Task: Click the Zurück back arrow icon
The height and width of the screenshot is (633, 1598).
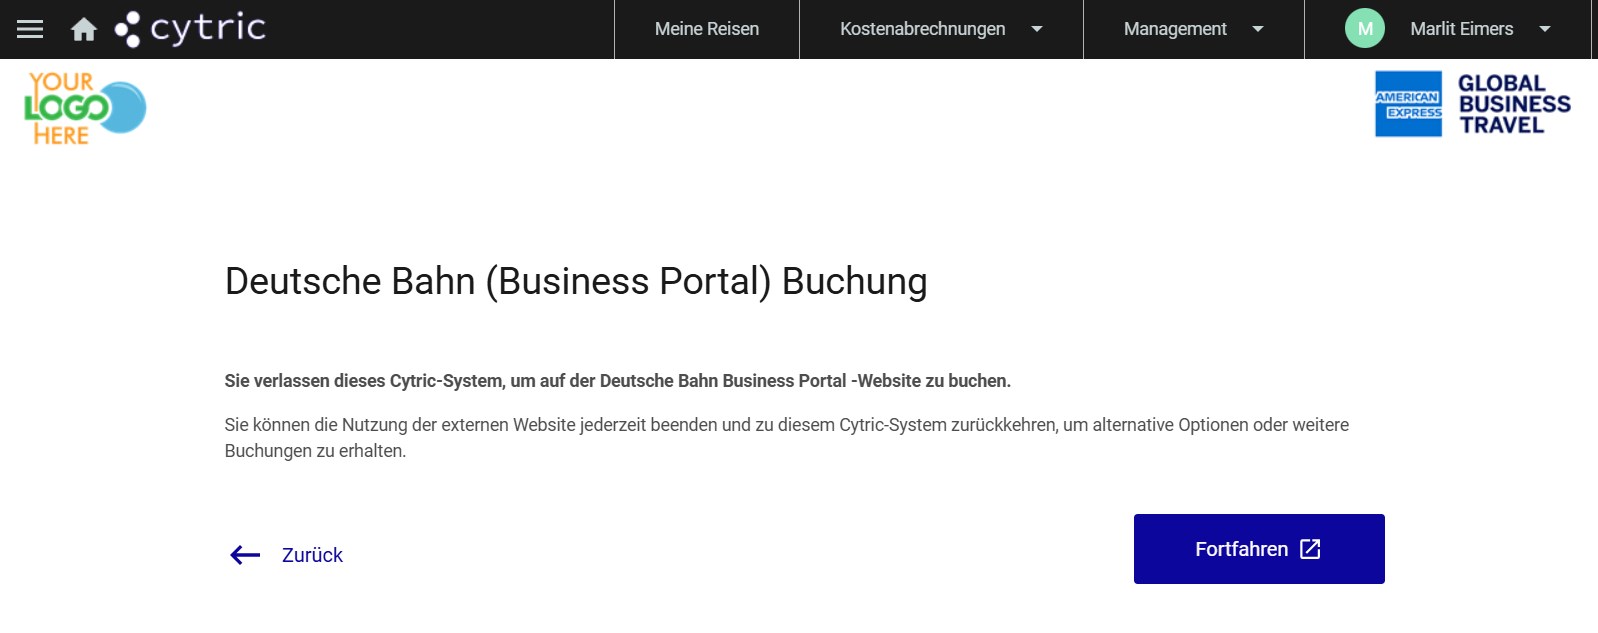Action: tap(245, 555)
